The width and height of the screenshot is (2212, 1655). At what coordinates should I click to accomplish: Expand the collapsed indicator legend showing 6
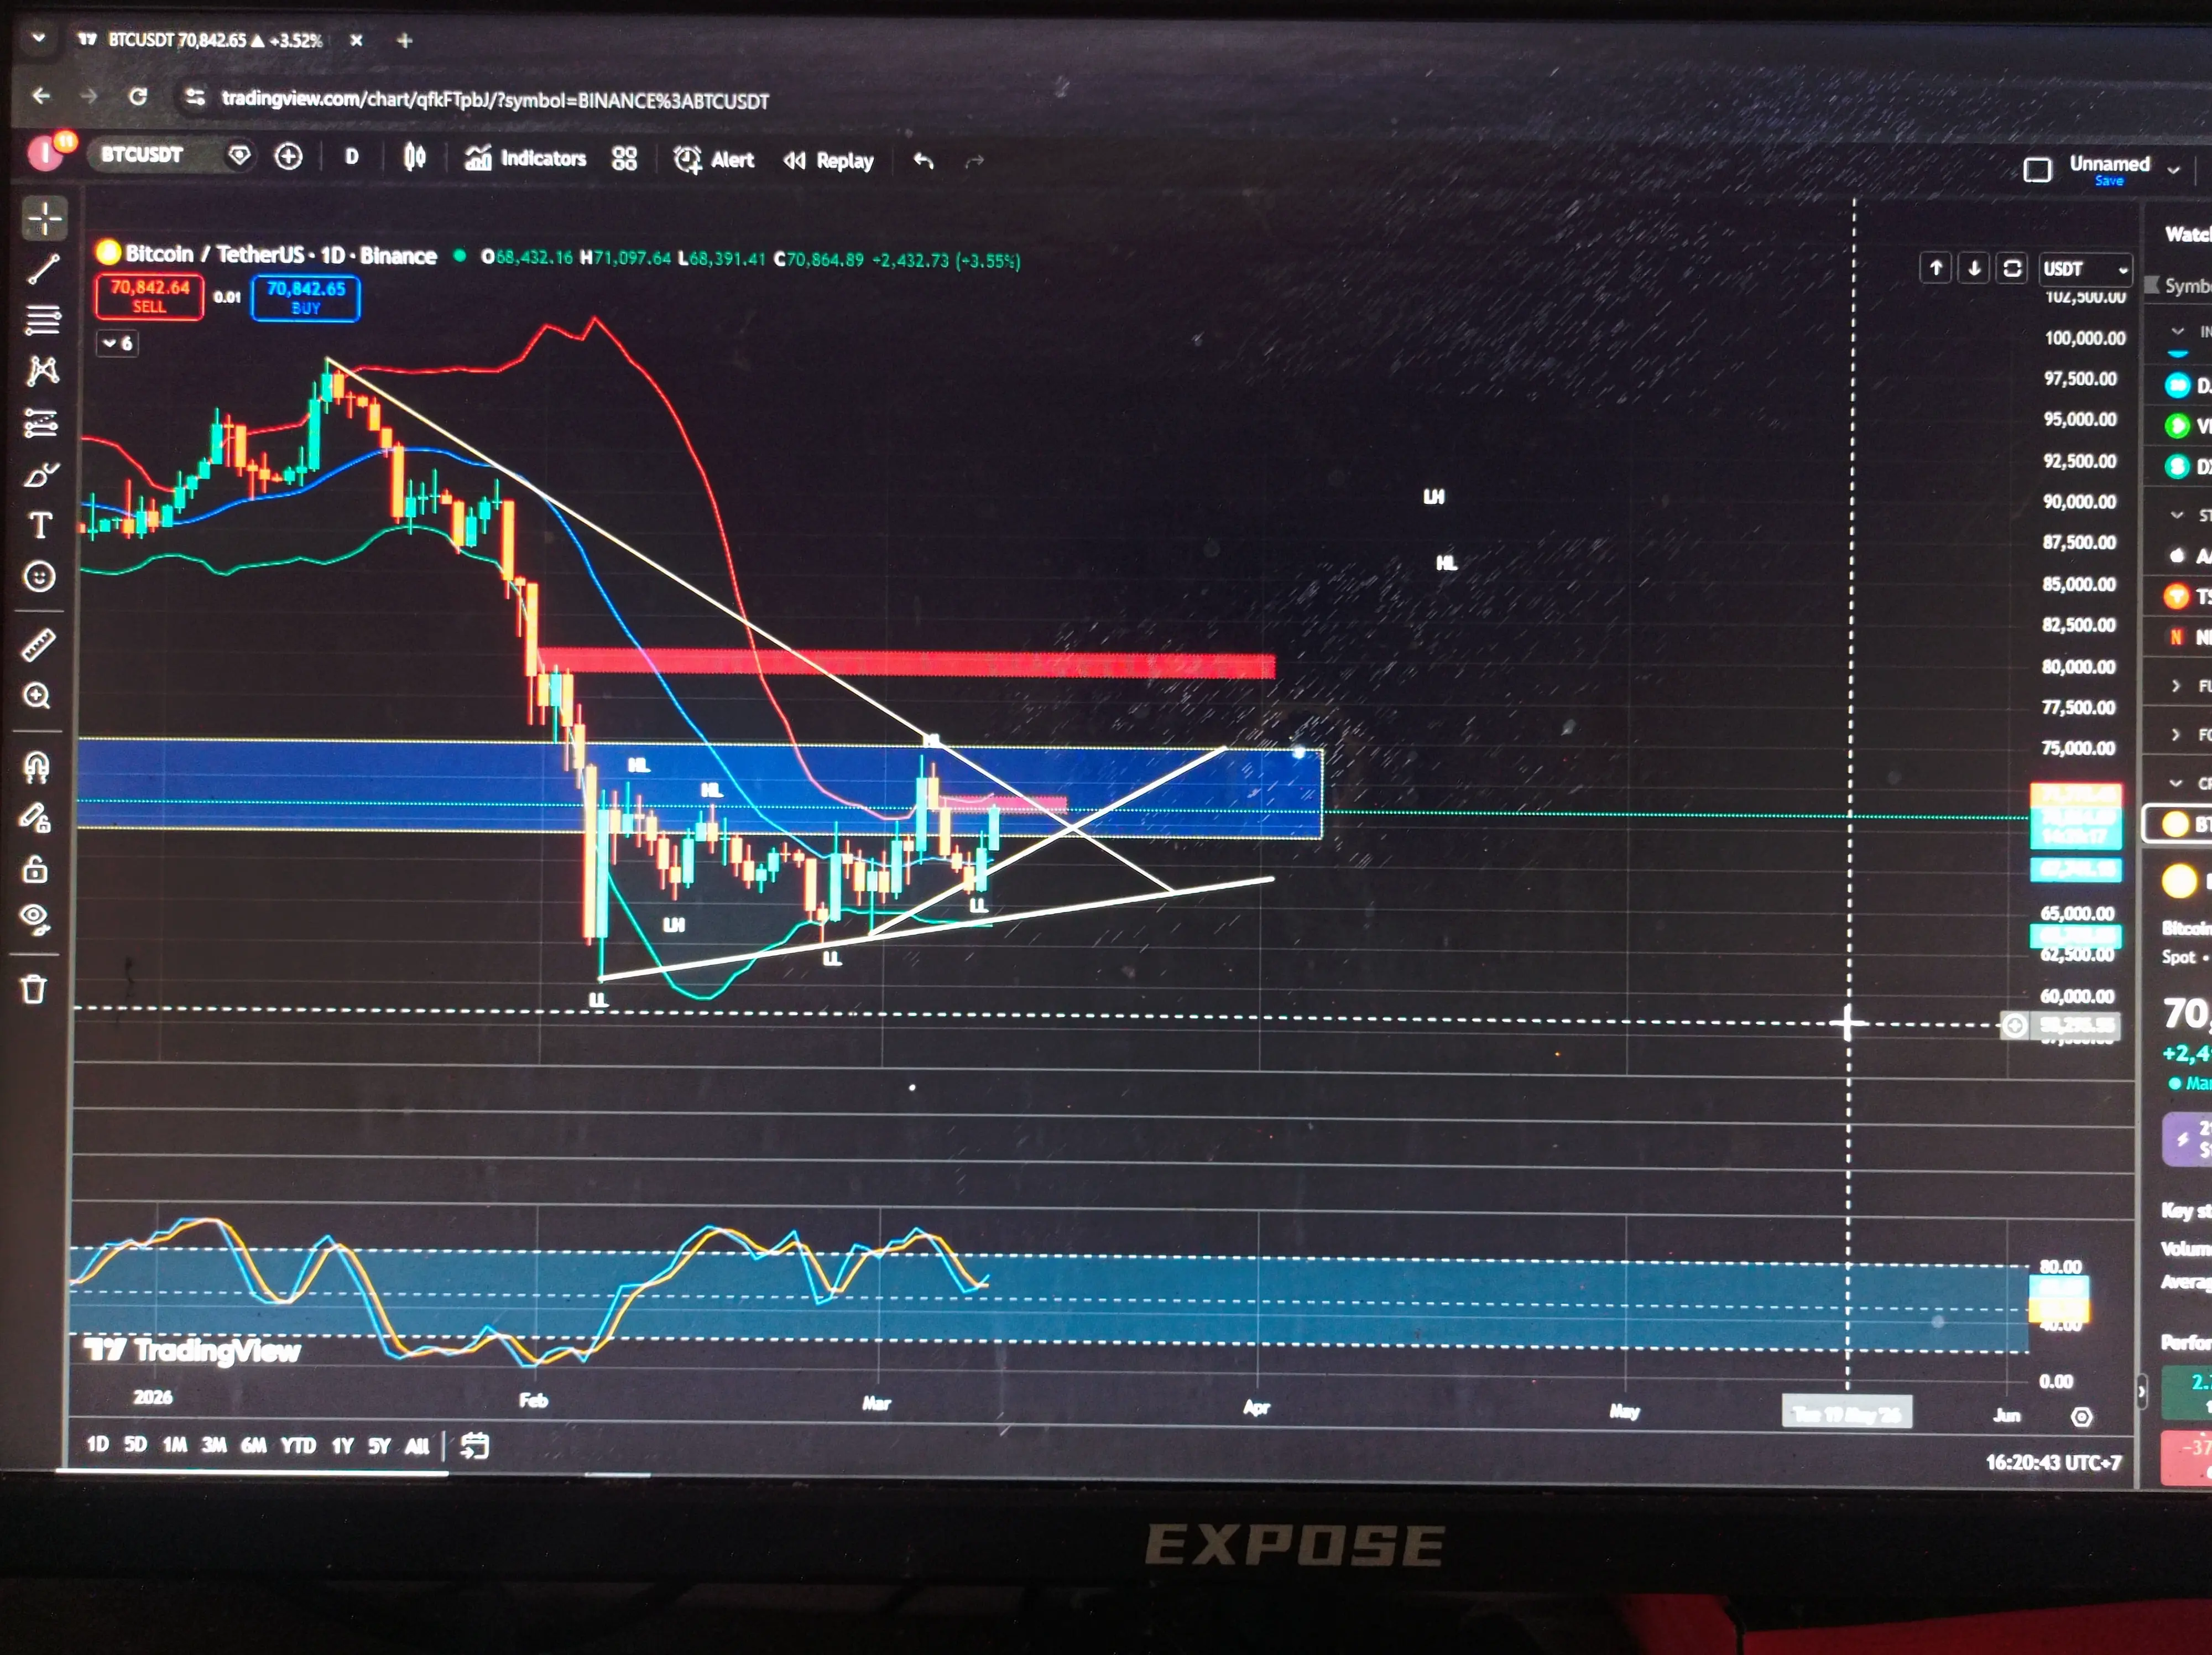117,343
